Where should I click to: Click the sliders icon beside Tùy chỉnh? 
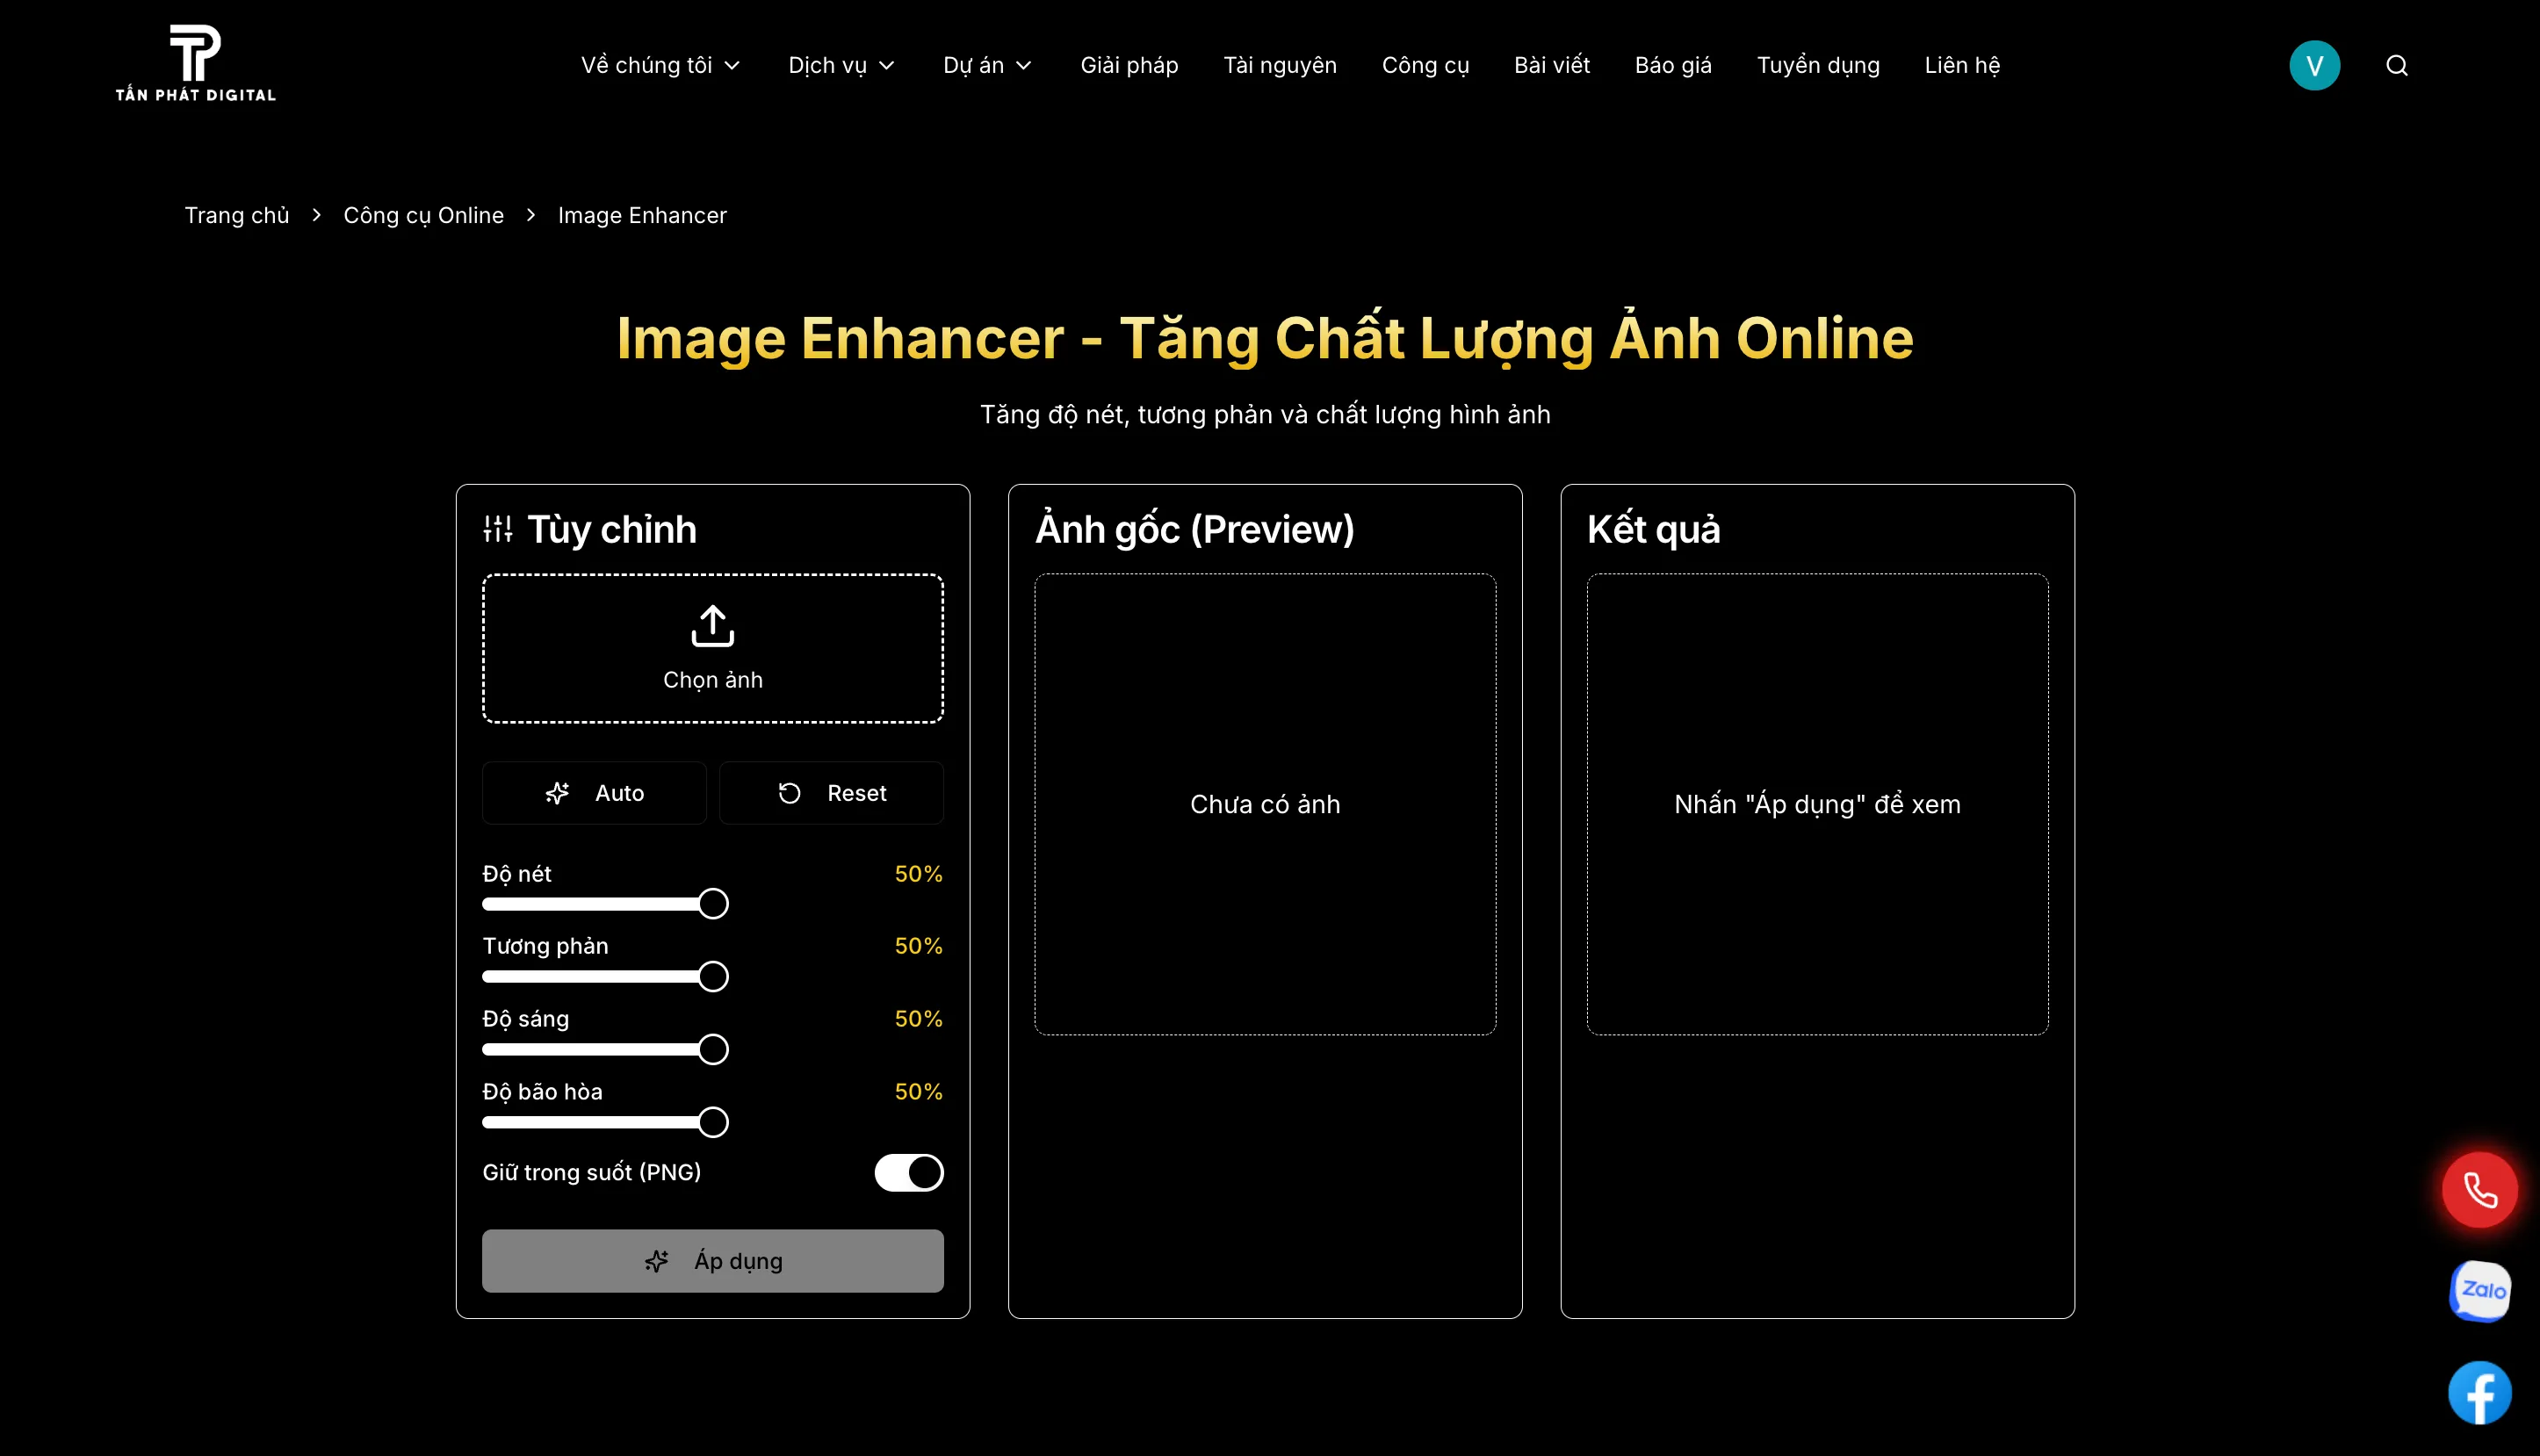(498, 528)
